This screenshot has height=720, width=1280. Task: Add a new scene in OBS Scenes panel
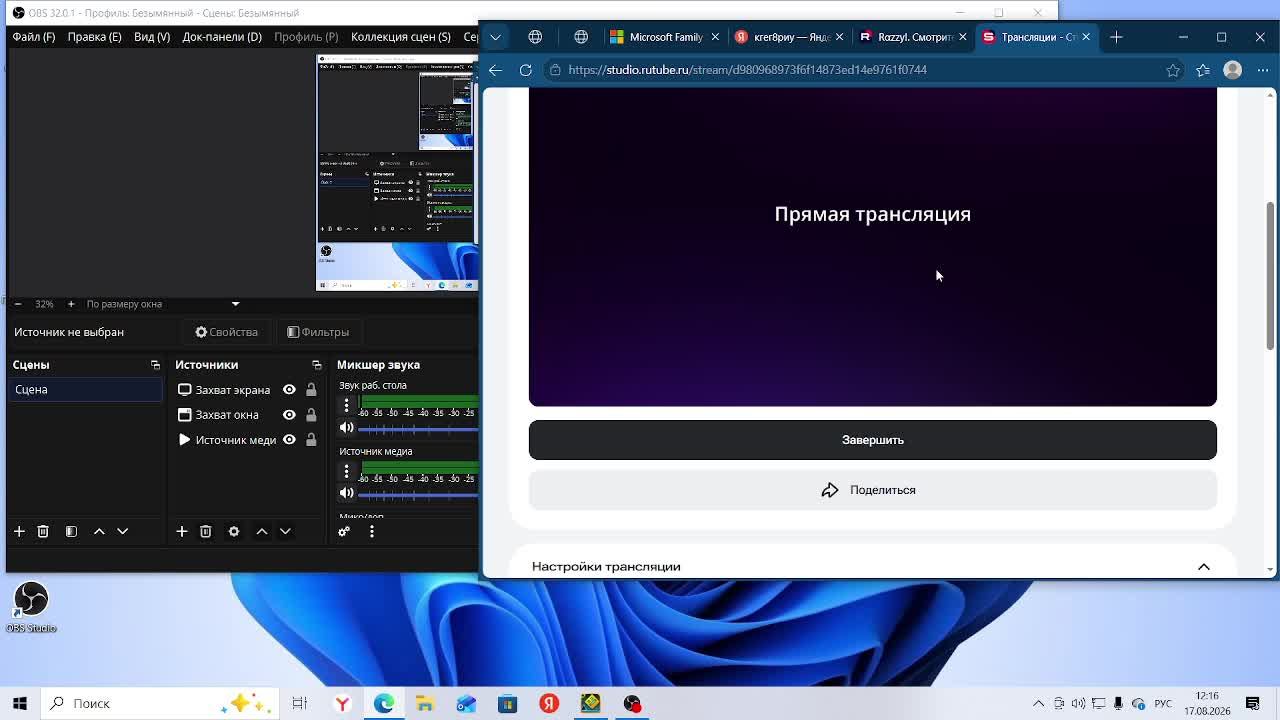tap(19, 531)
